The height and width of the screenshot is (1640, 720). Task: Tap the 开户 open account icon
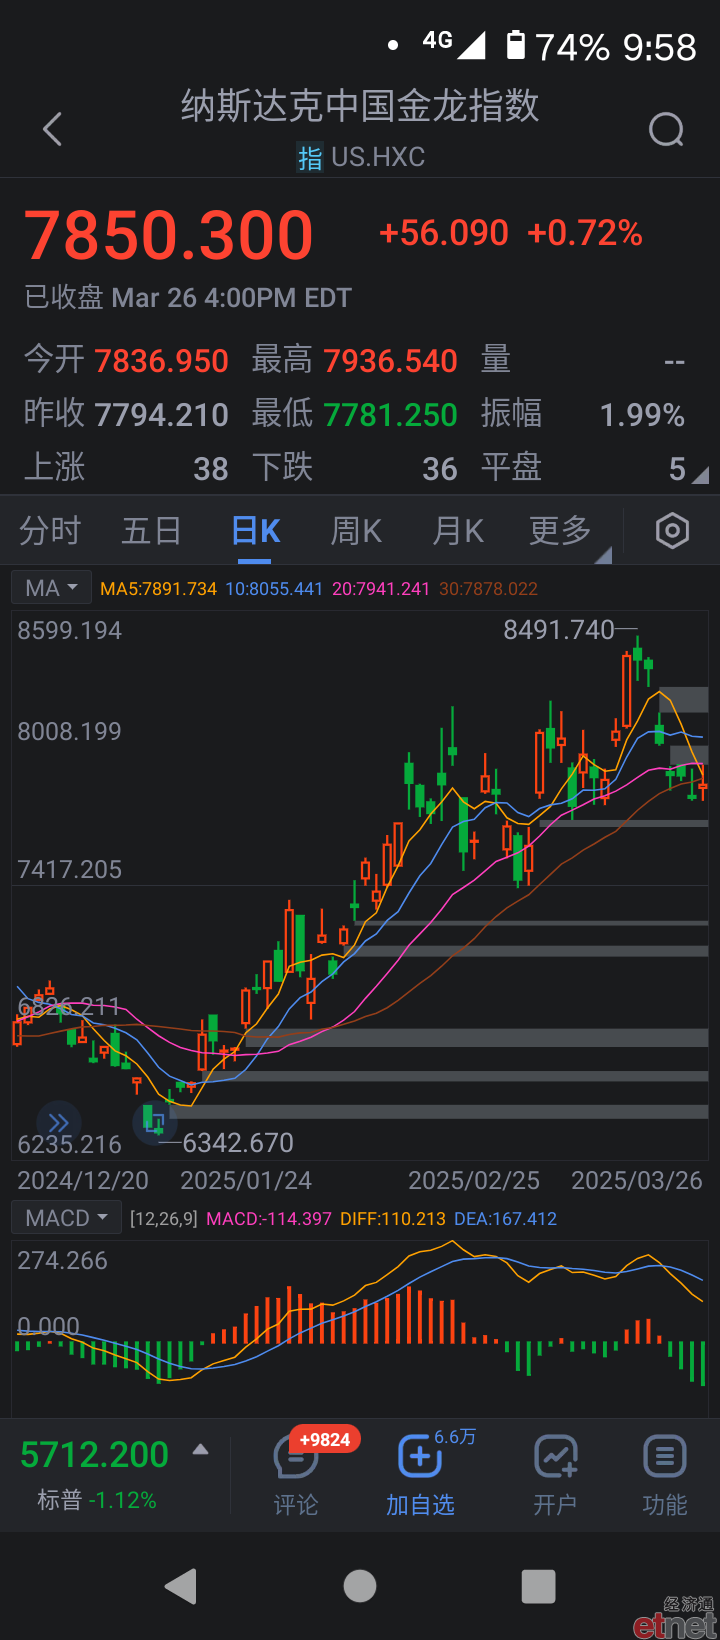point(555,1456)
